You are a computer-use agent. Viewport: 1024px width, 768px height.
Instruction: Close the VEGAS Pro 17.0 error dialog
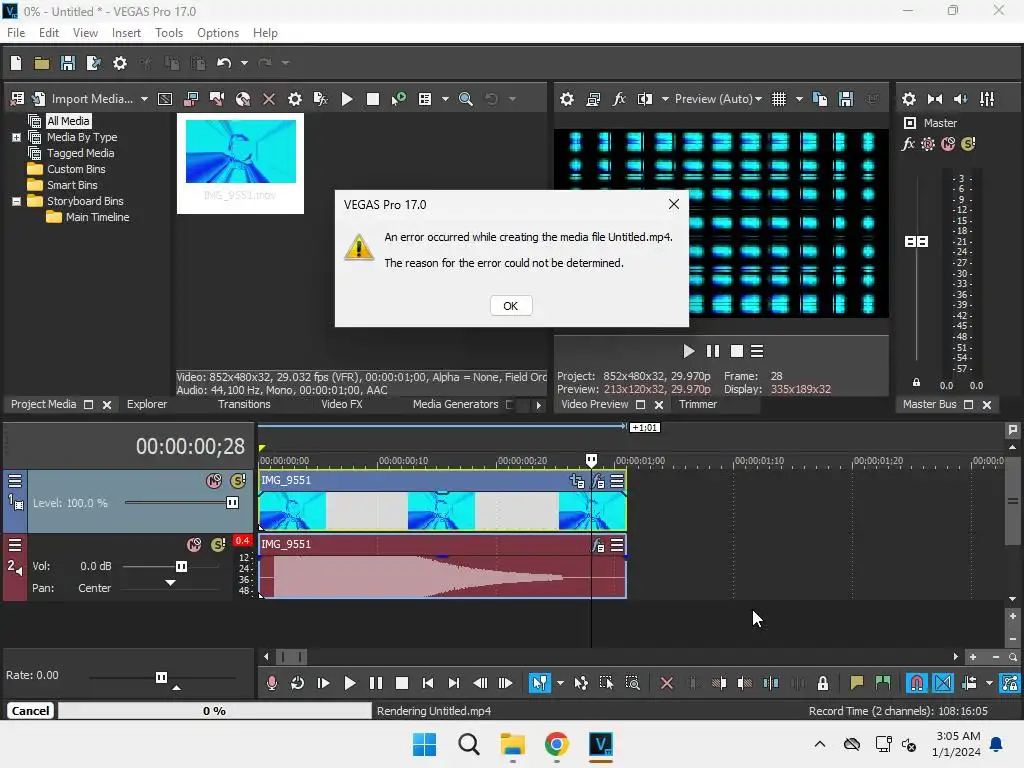674,204
